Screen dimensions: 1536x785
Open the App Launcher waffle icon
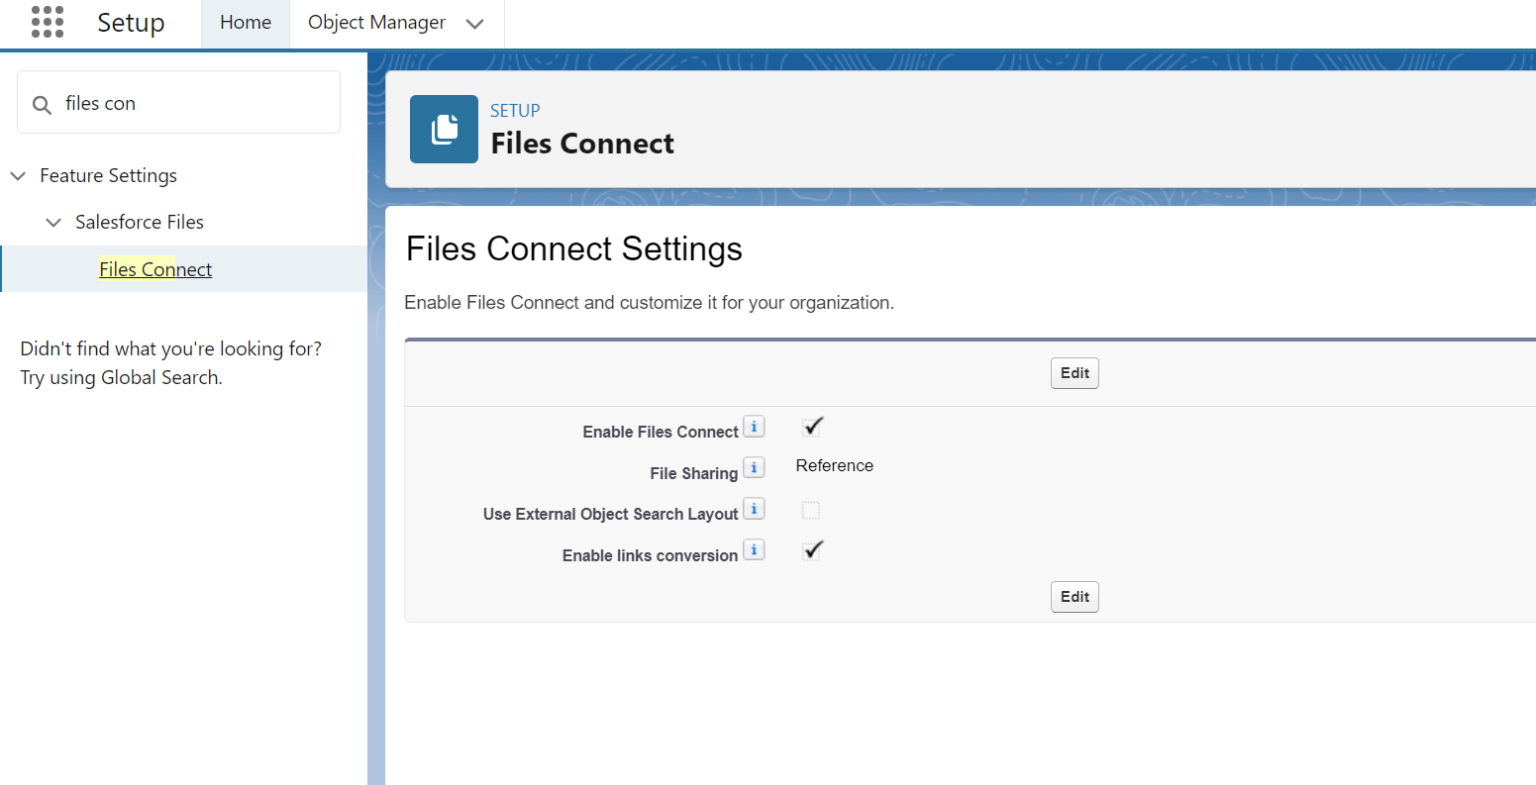(x=47, y=22)
